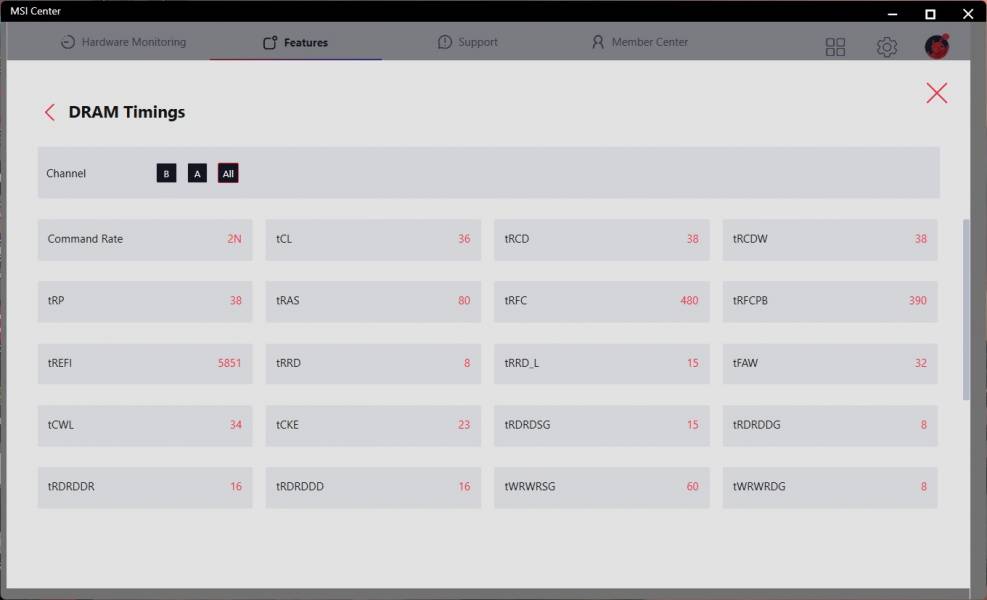The image size is (987, 600).
Task: Close the DRAM Timings panel with the red X
Action: click(x=936, y=93)
